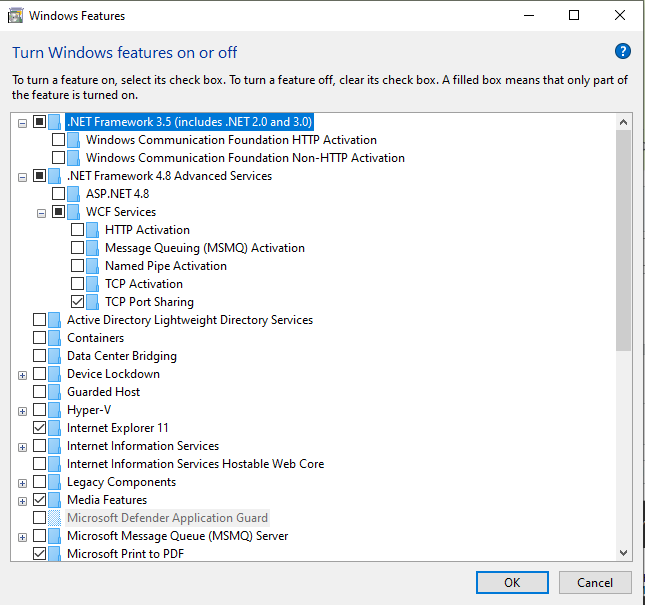Screen dimensions: 645x605
Task: Click dotted icon beside Microsoft Defender Application Guard
Action: coord(54,518)
